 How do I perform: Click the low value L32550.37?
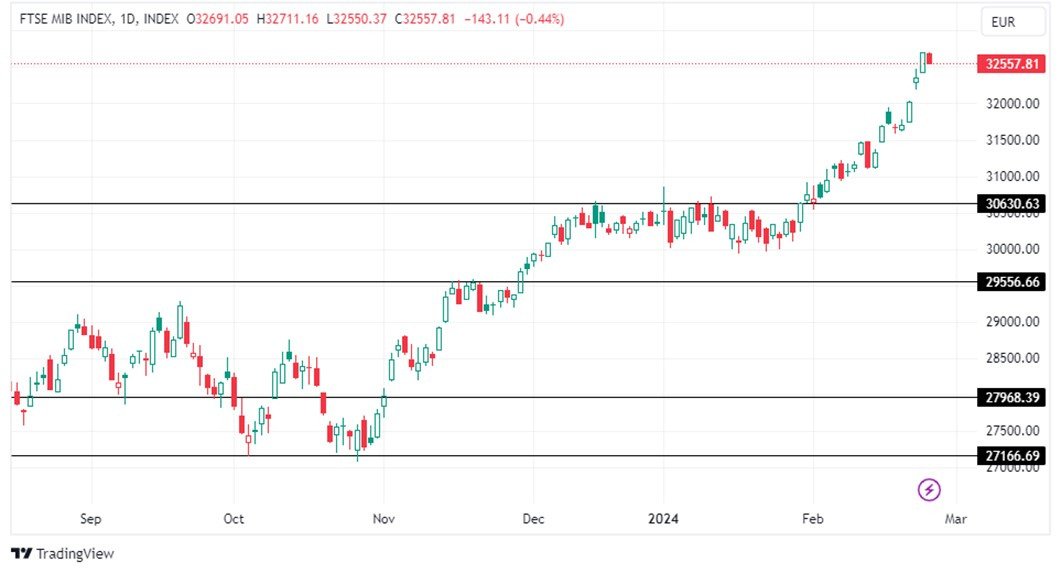click(x=357, y=19)
